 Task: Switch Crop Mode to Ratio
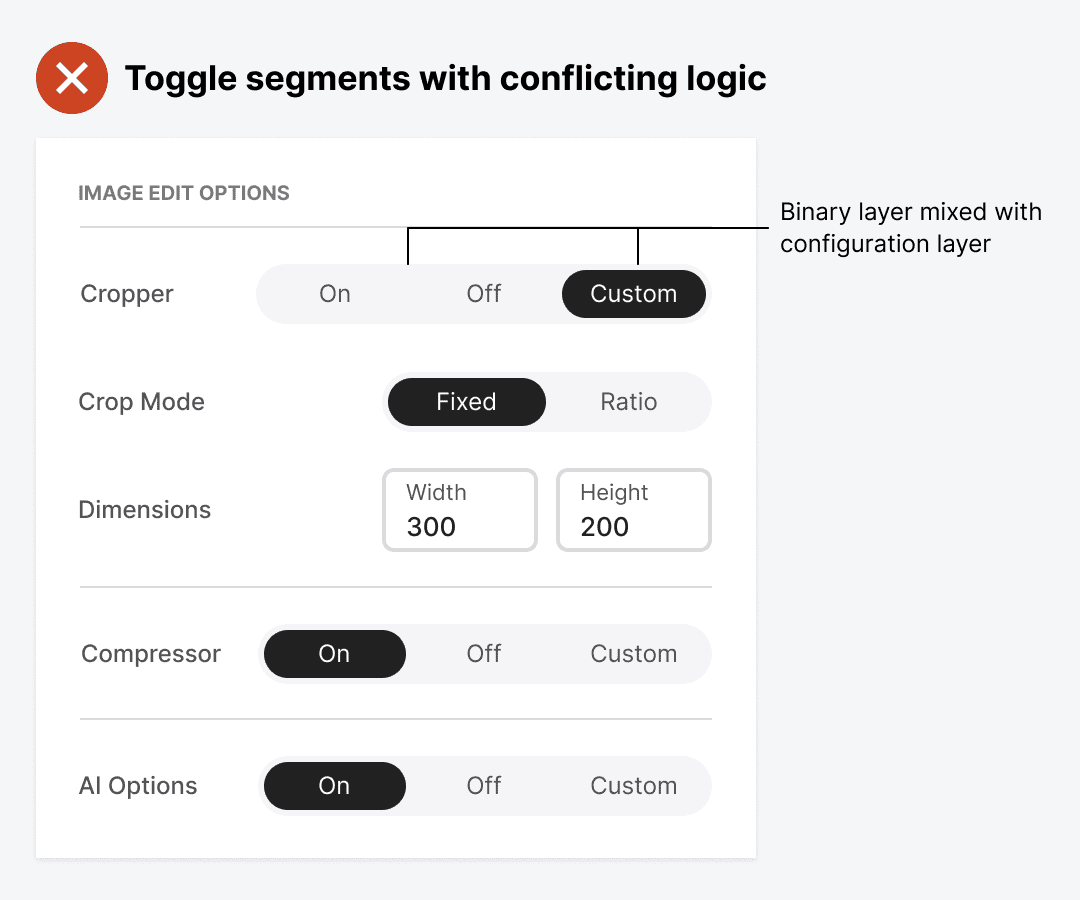[x=629, y=402]
